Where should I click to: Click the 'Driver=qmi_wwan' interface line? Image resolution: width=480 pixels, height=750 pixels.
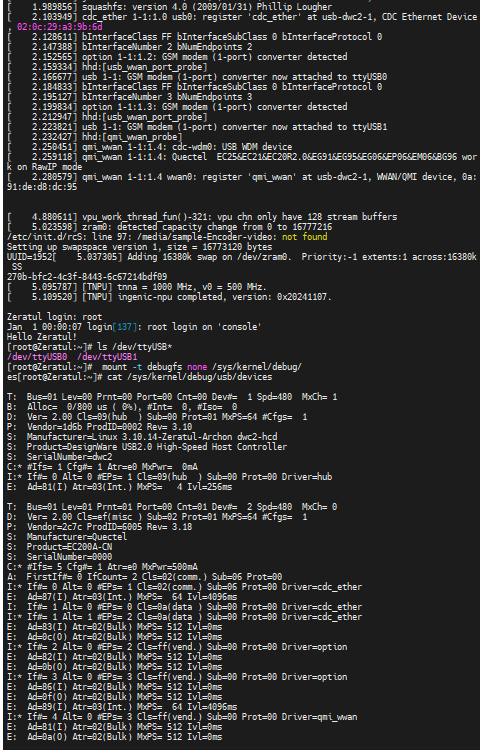coord(182,717)
